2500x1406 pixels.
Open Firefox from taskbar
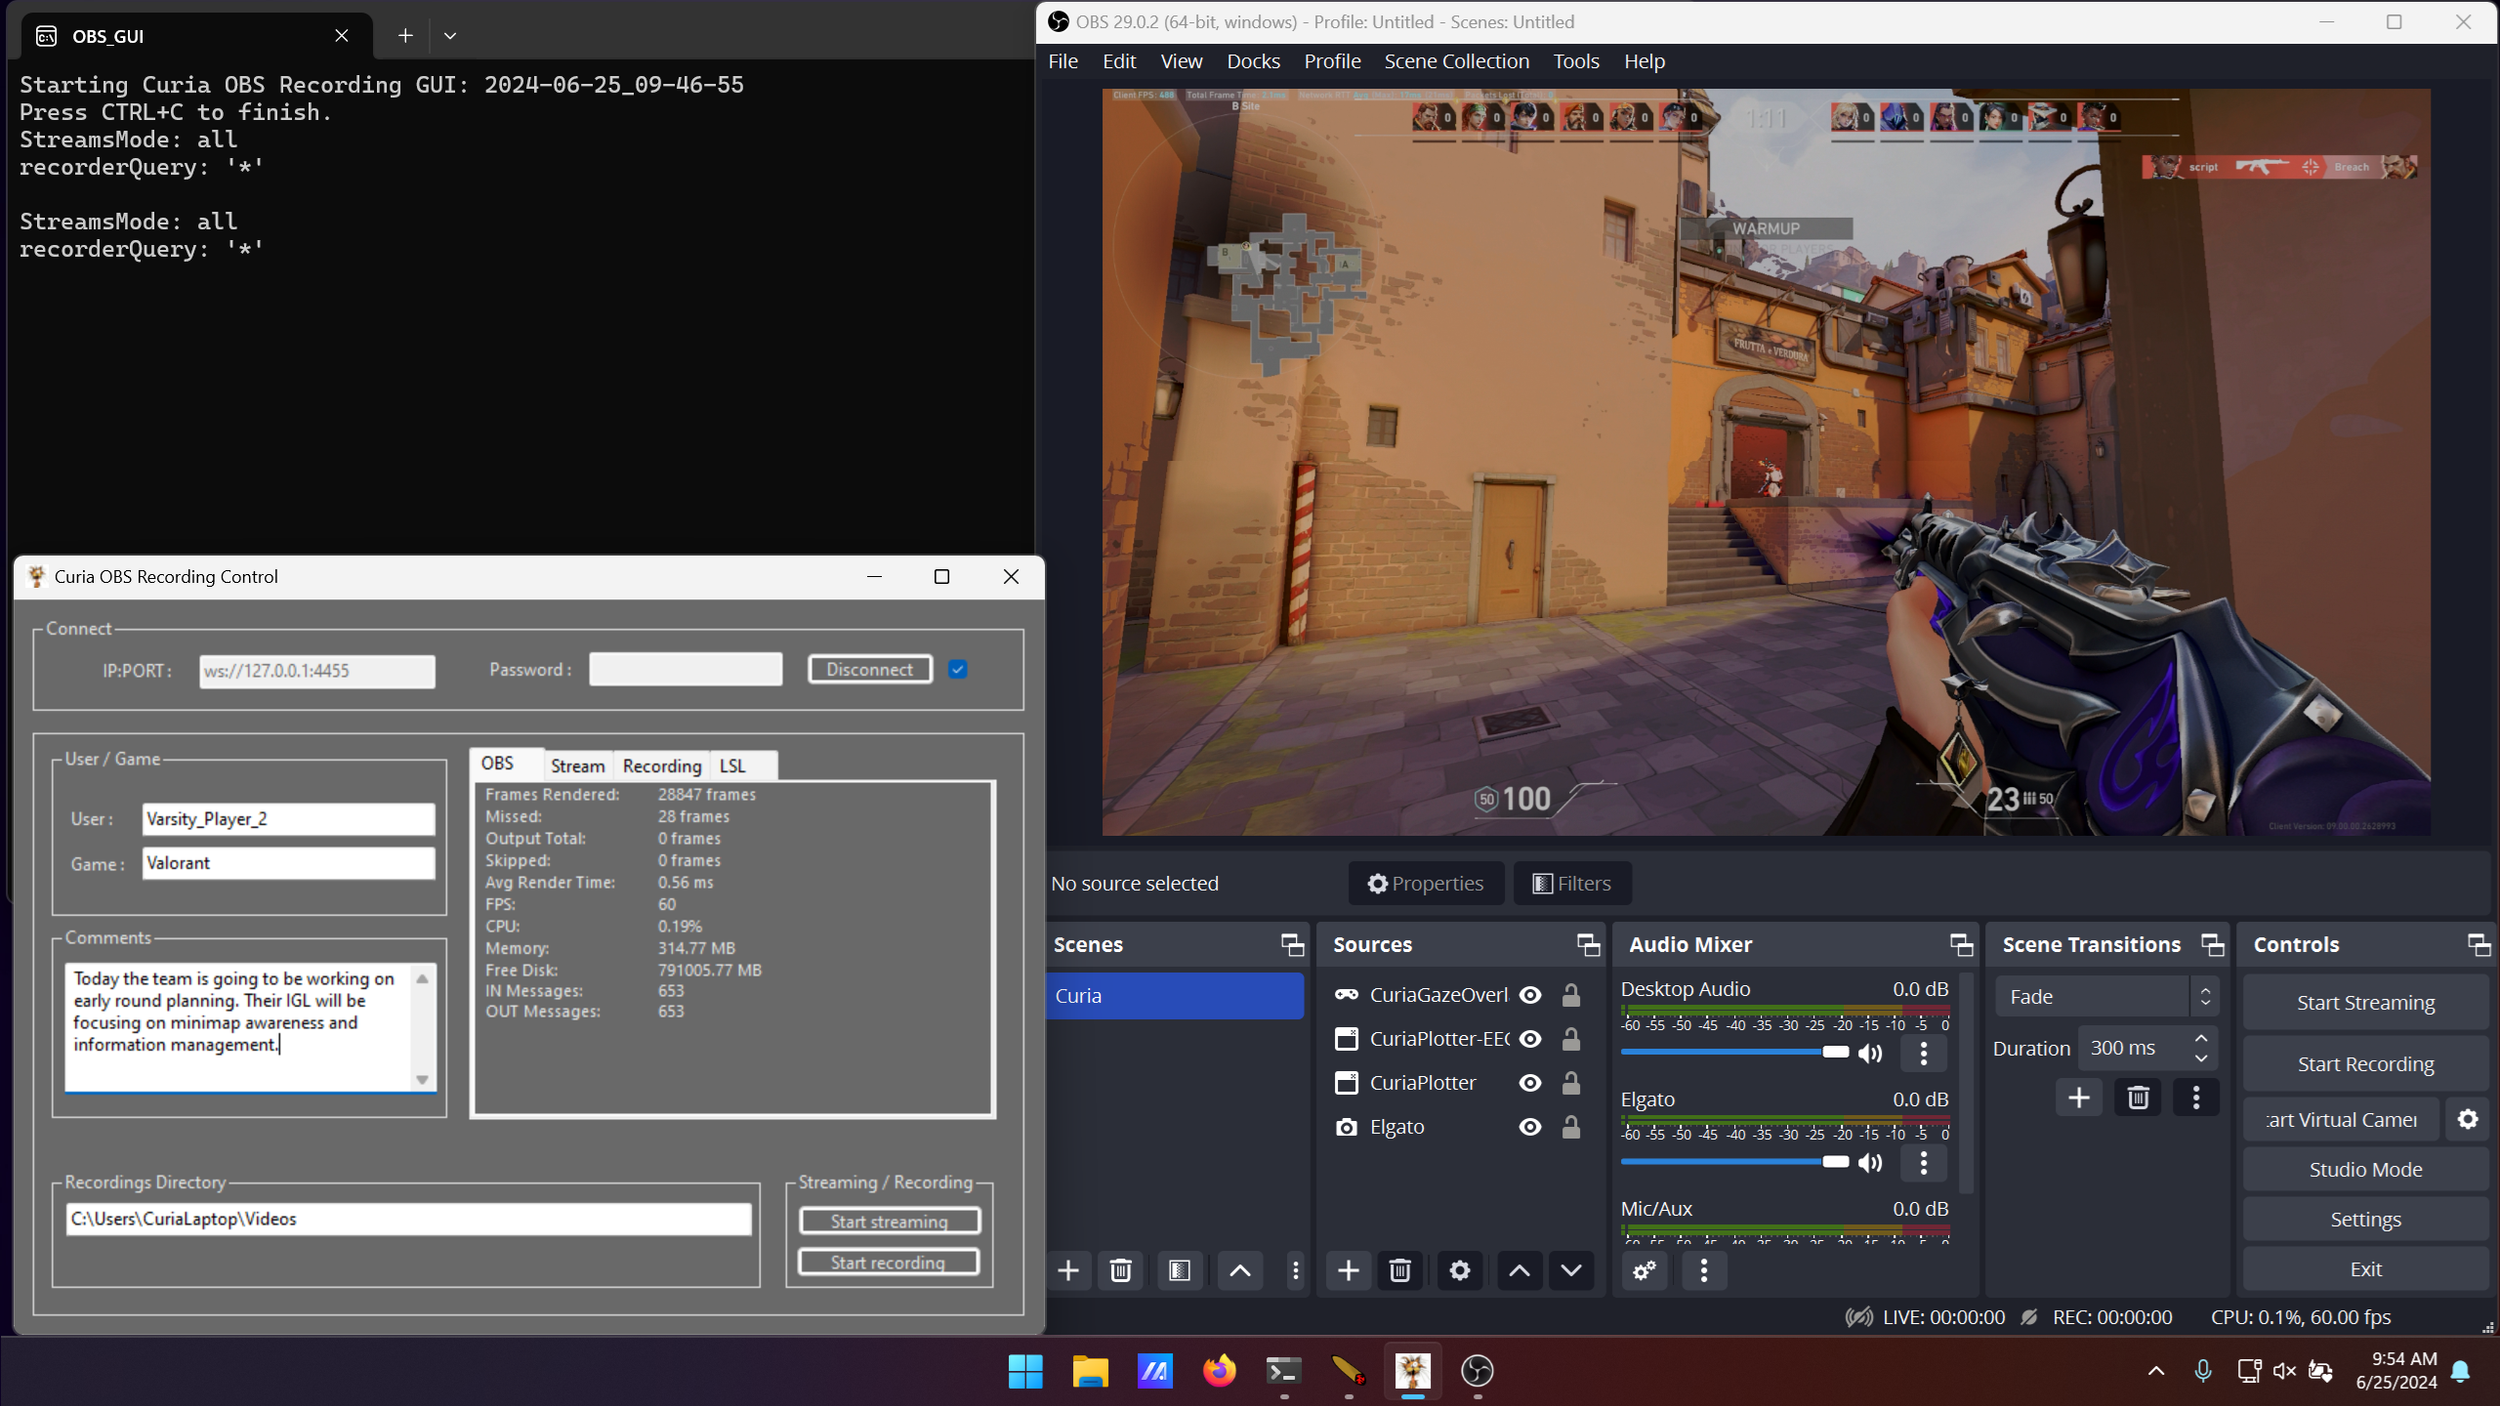pos(1219,1371)
